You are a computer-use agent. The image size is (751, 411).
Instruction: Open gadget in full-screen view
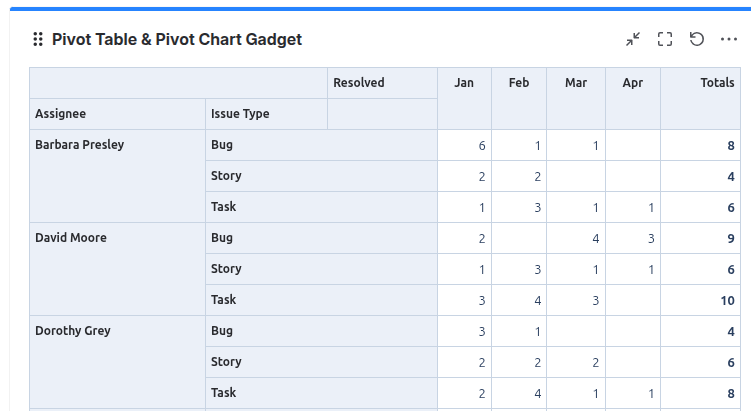665,39
